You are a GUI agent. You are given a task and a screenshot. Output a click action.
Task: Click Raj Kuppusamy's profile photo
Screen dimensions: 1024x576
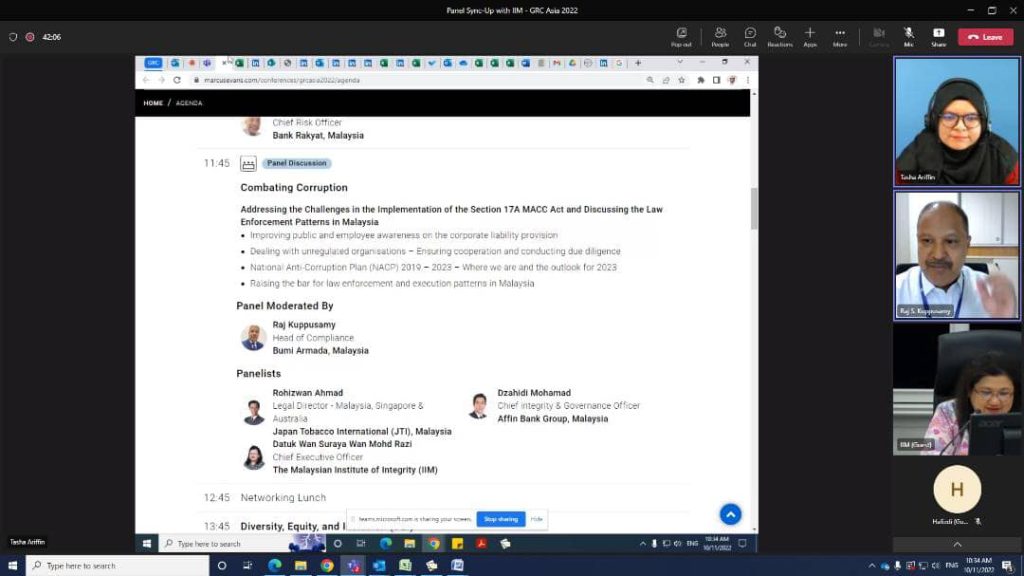(253, 338)
